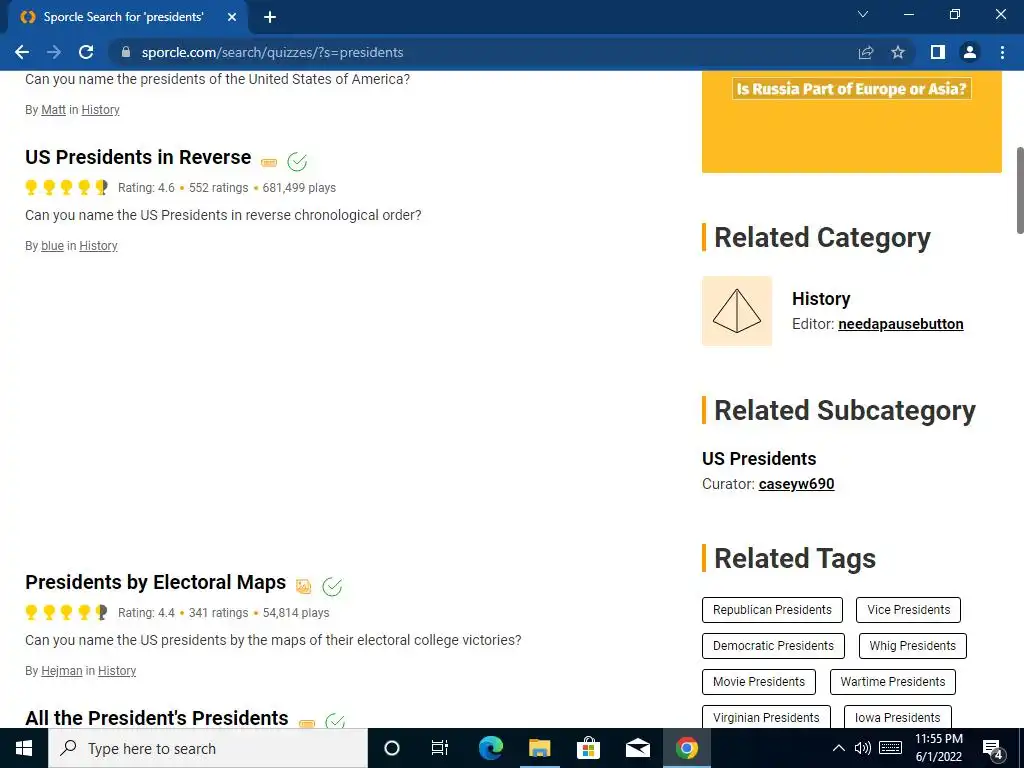Select the Whig Presidents tag
The image size is (1024, 768).
click(913, 646)
